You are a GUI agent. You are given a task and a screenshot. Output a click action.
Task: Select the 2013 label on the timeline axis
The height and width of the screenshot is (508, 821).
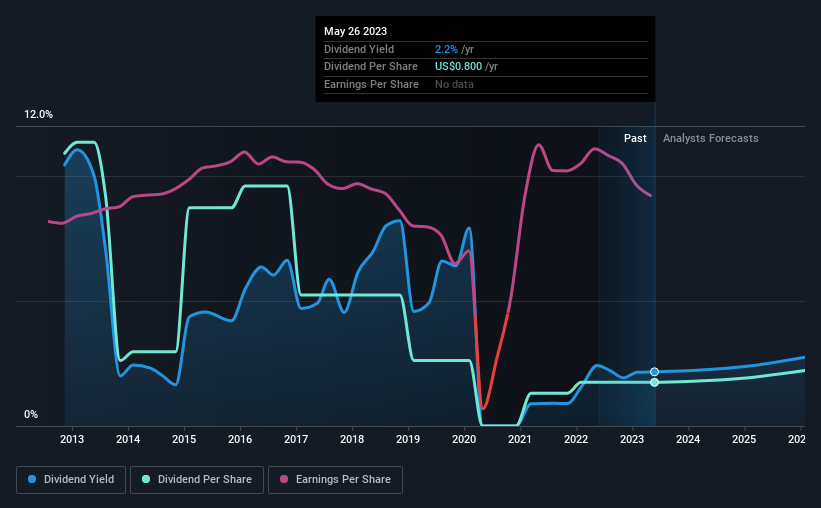click(x=72, y=439)
